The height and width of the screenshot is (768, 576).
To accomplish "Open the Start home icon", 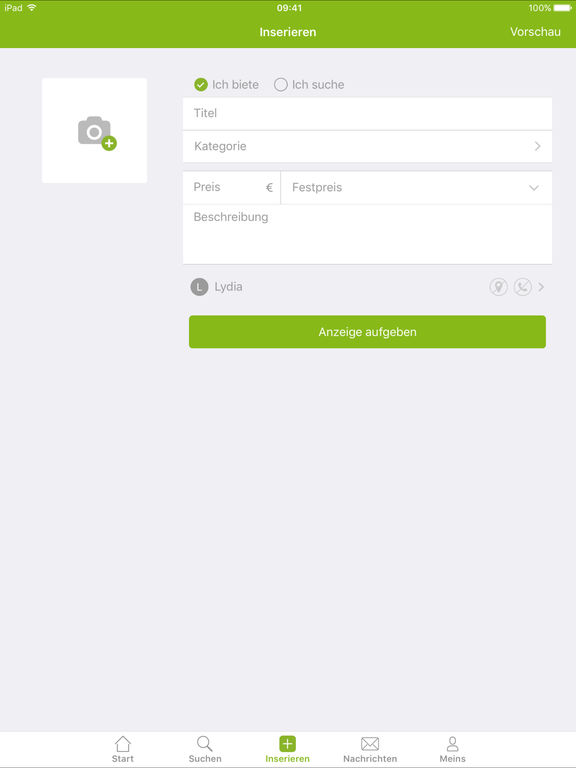I will coord(122,744).
